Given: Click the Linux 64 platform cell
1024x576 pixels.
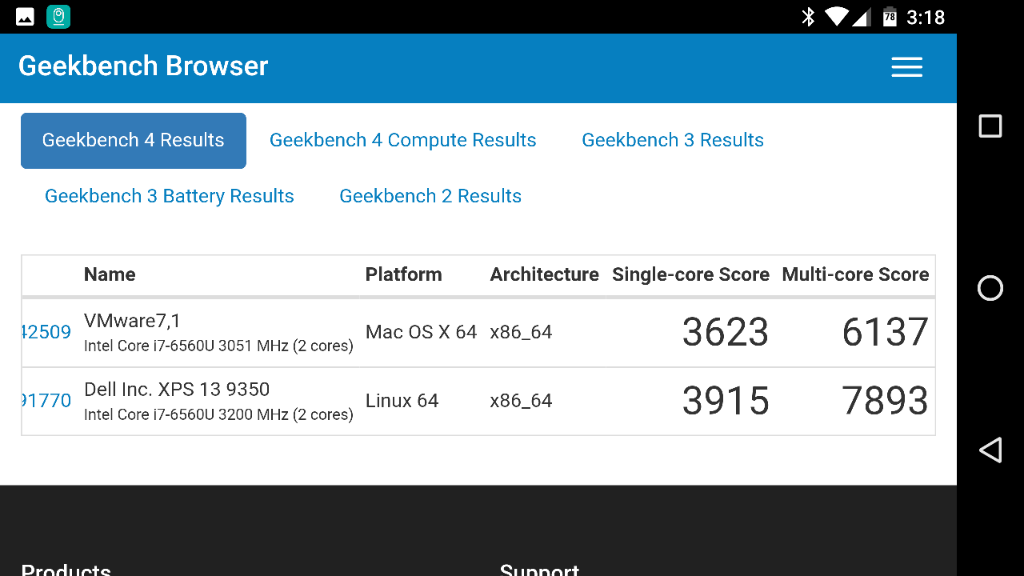Looking at the screenshot, I should (402, 400).
